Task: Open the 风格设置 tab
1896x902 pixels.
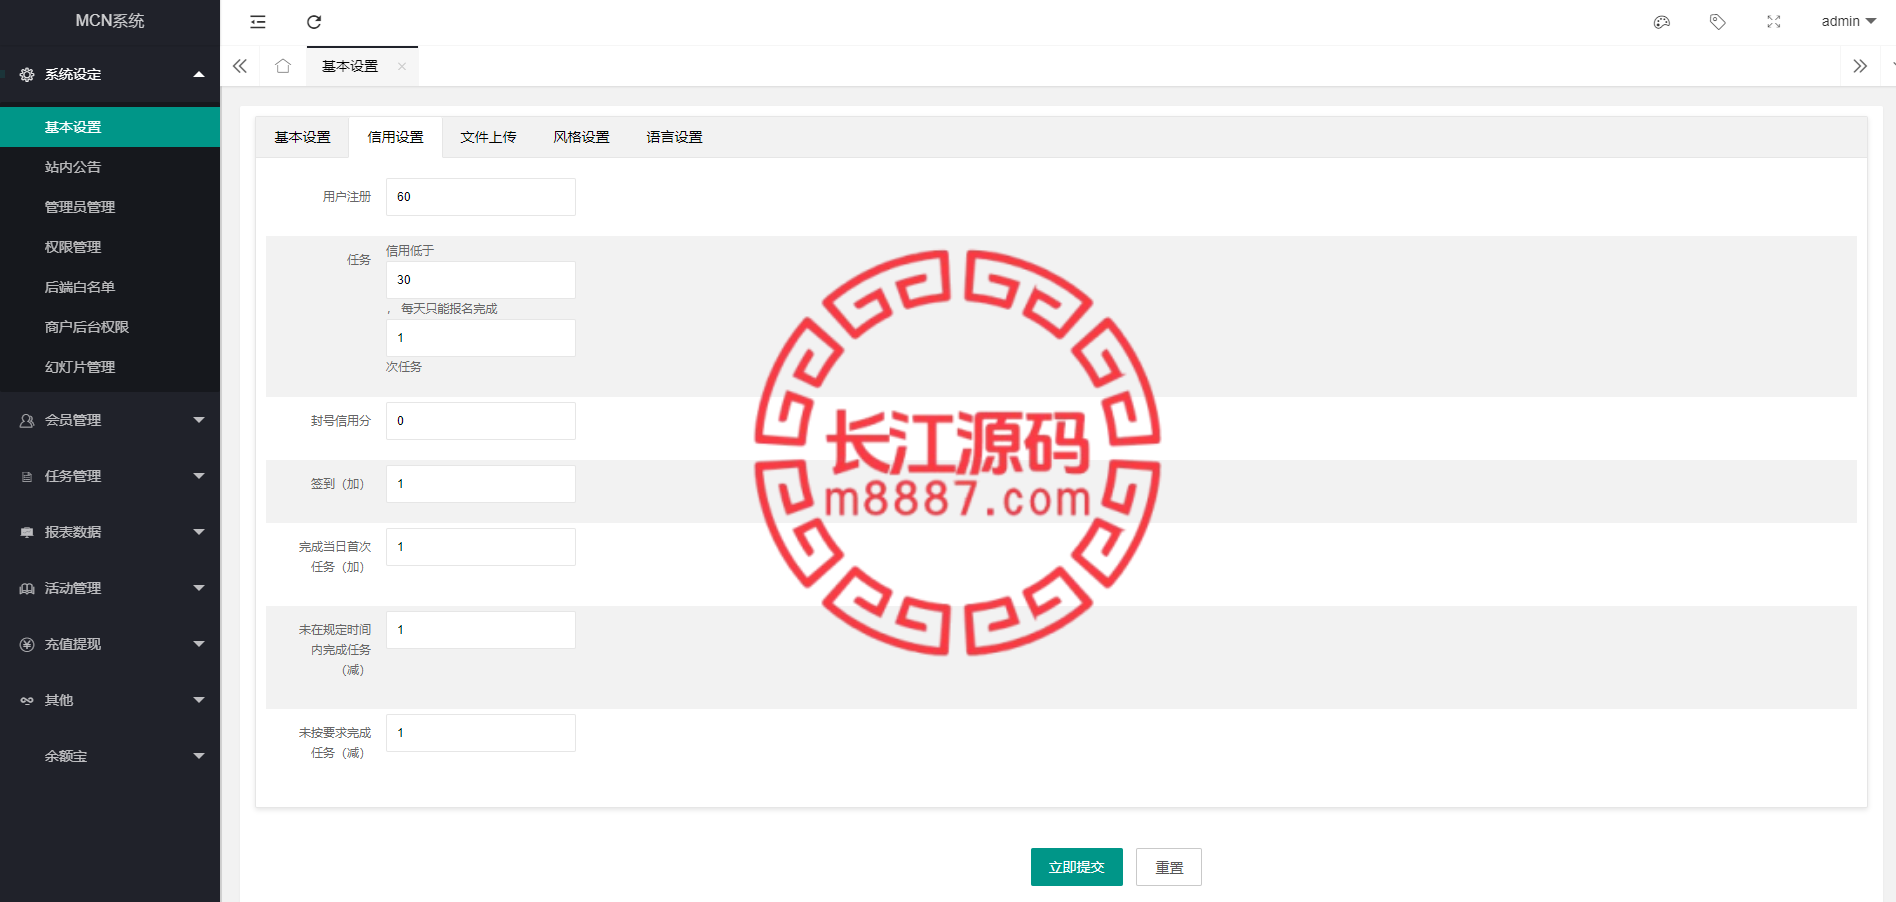Action: click(581, 137)
